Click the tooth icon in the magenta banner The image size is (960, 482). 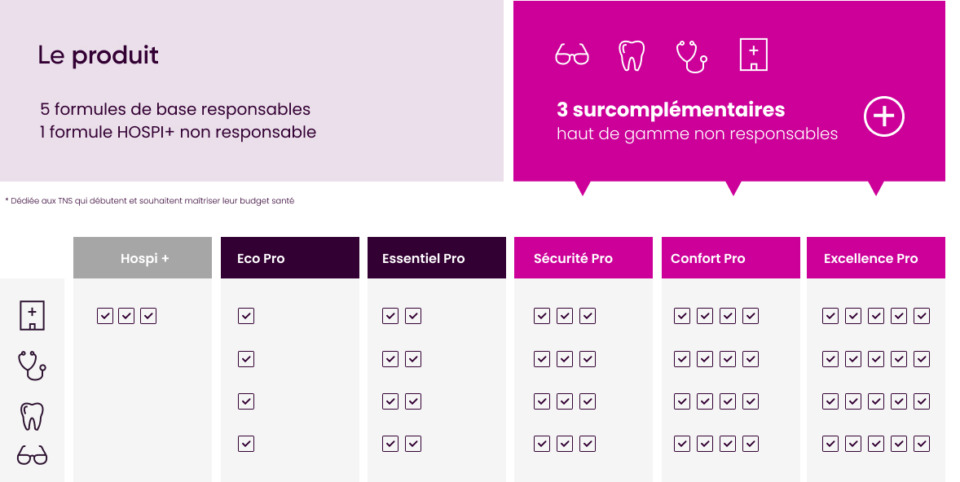(x=632, y=55)
